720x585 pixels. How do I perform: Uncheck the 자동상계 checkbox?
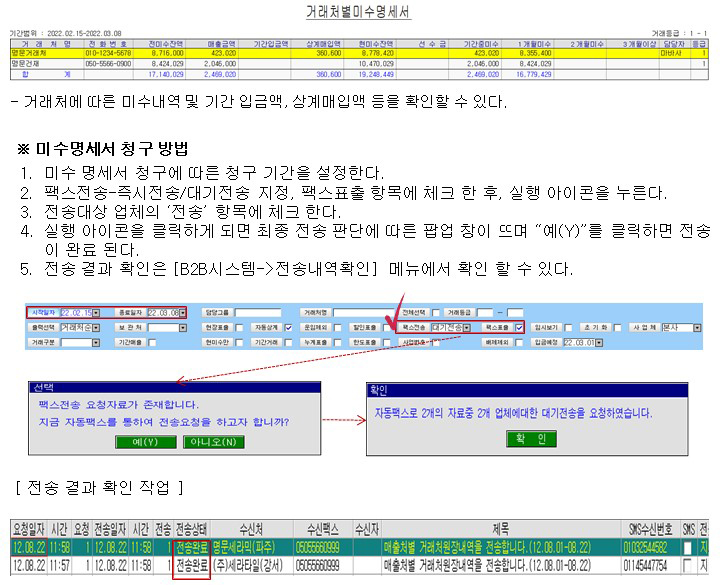tap(288, 328)
